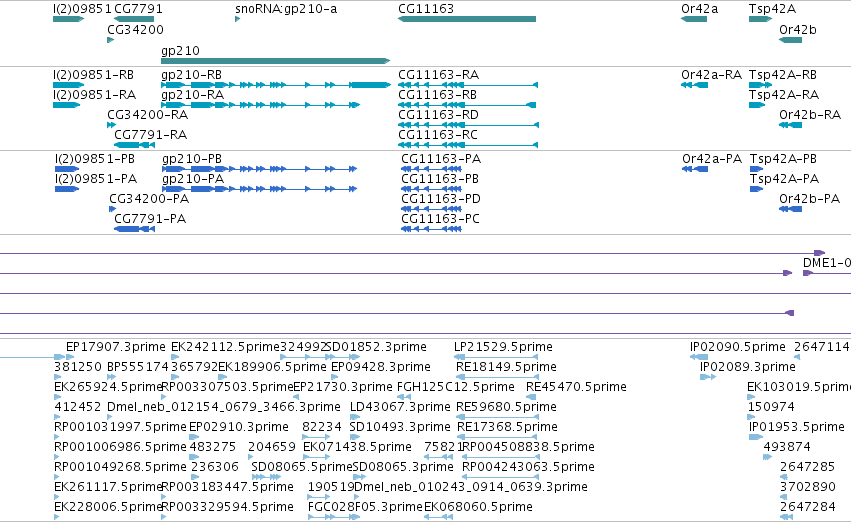851x522 pixels.
Task: Select the CG11163-RD transcript label
Action: [439, 115]
